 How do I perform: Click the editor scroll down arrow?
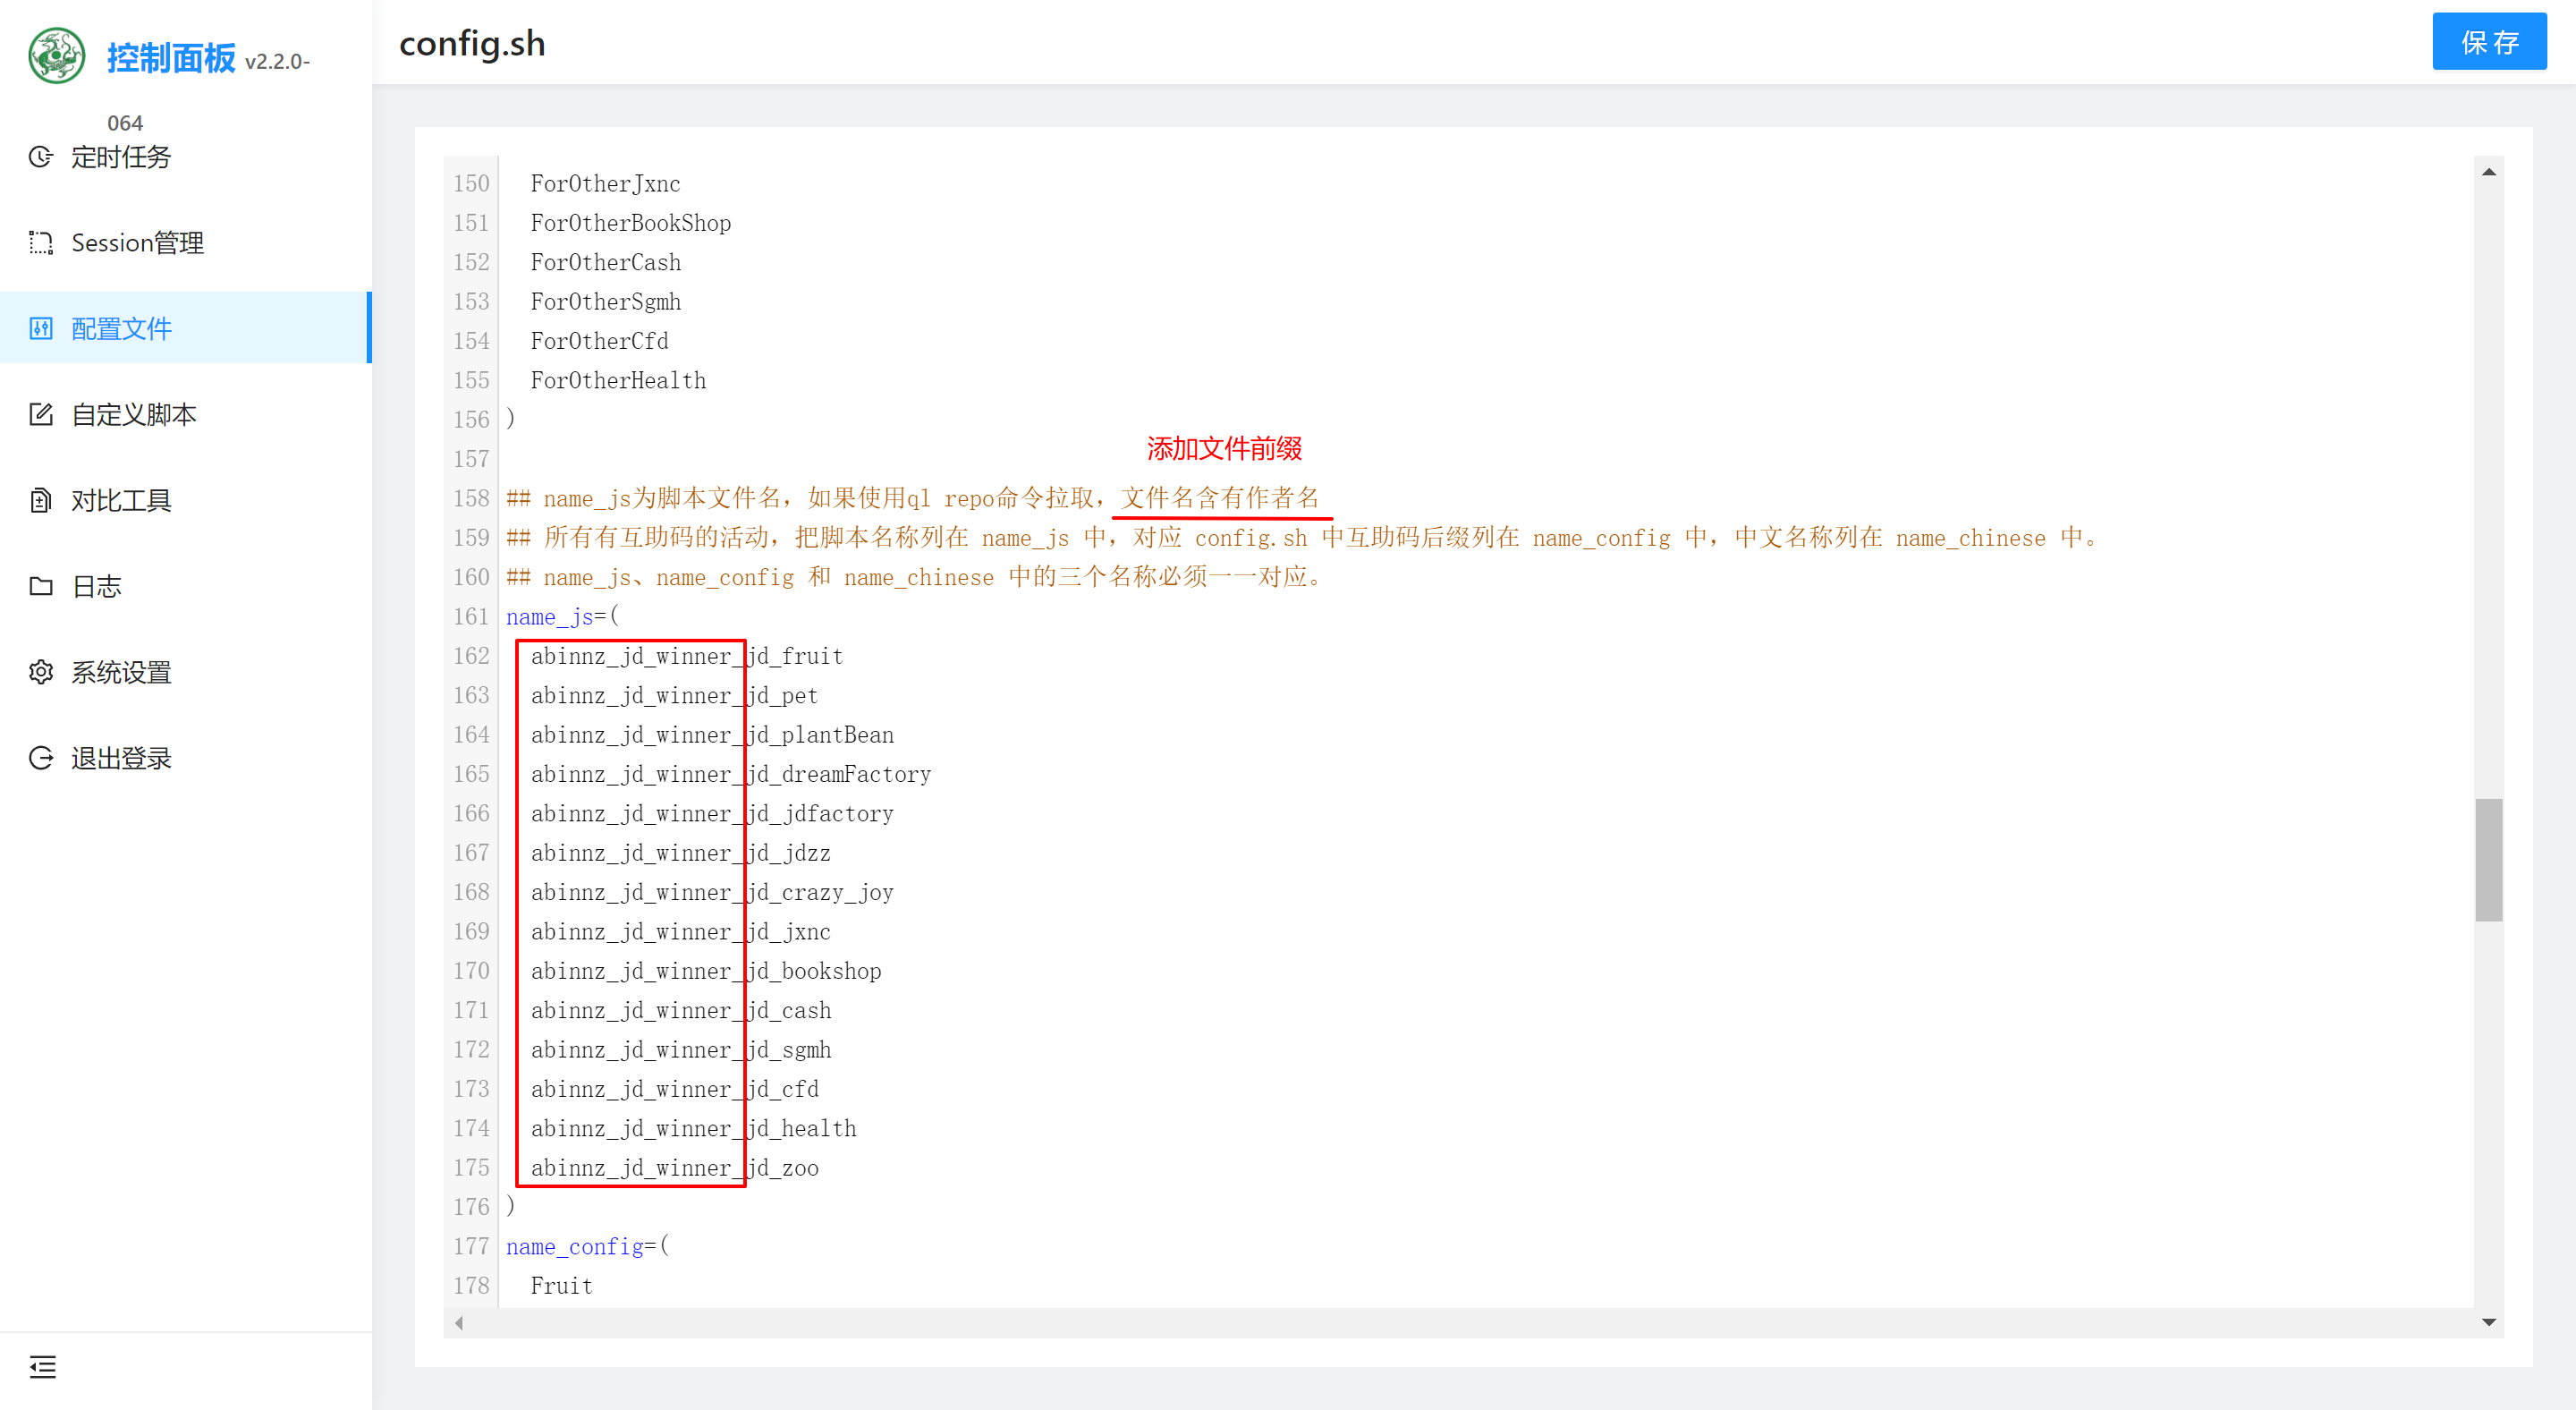[2488, 1322]
